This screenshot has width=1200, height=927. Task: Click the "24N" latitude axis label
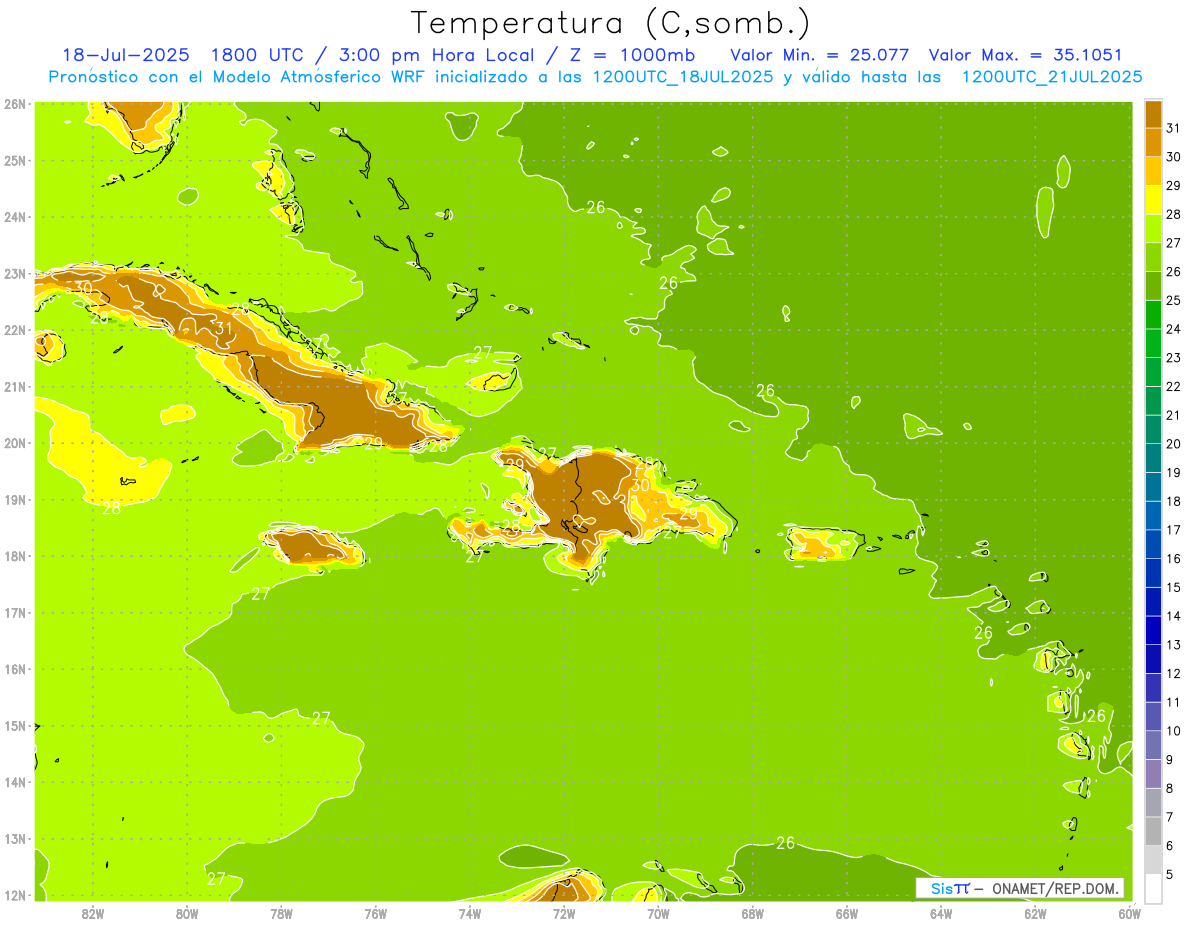[15, 217]
